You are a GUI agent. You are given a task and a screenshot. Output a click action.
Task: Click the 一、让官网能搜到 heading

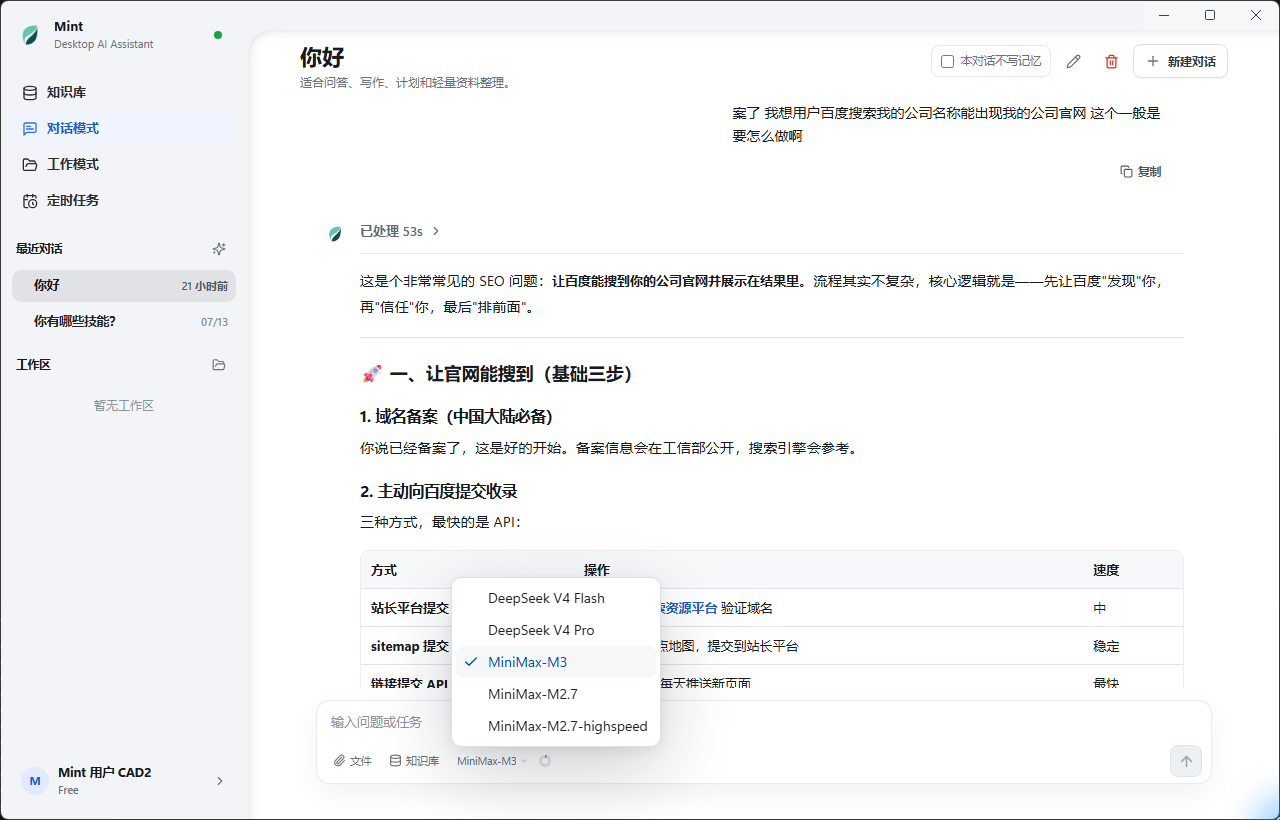498,374
